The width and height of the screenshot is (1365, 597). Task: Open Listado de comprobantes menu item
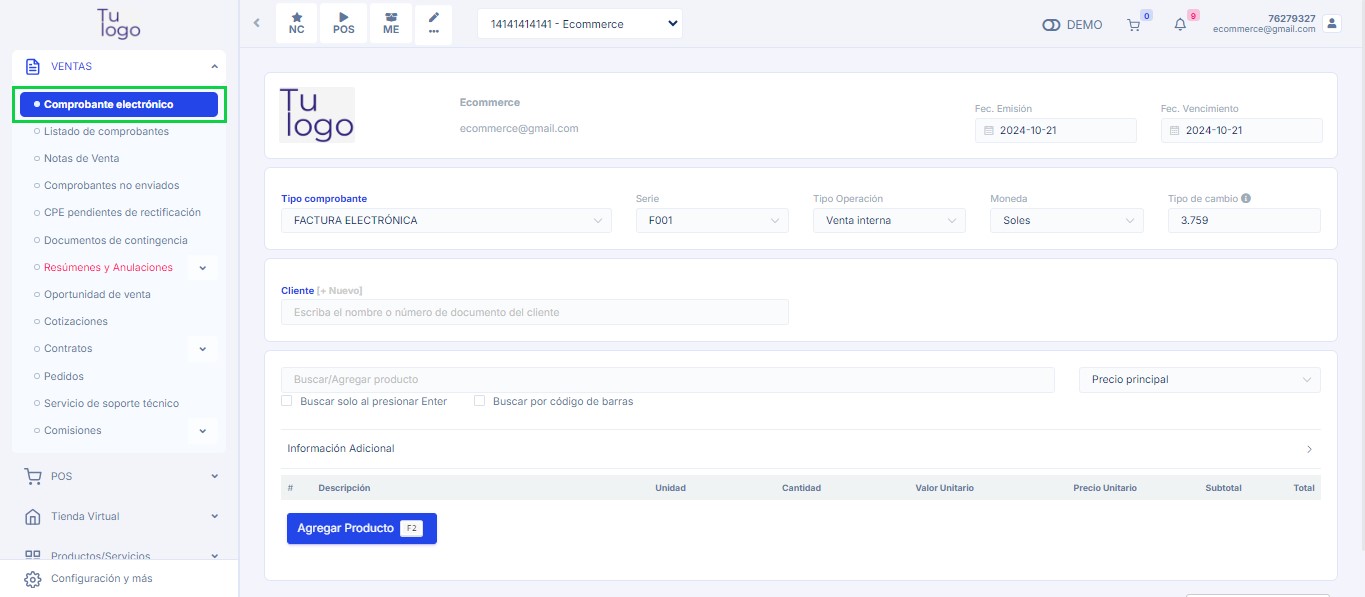pyautogui.click(x=106, y=131)
